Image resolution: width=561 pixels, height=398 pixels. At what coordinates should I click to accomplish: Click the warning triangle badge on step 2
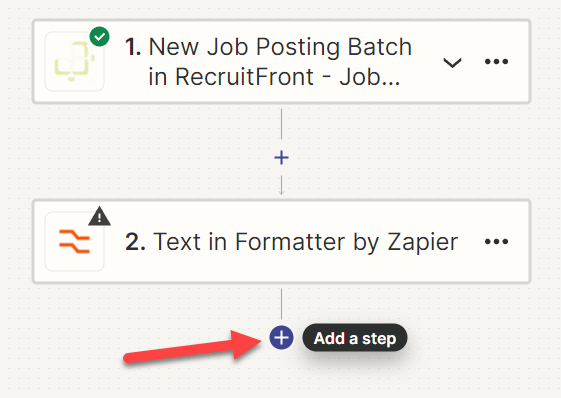pos(99,216)
